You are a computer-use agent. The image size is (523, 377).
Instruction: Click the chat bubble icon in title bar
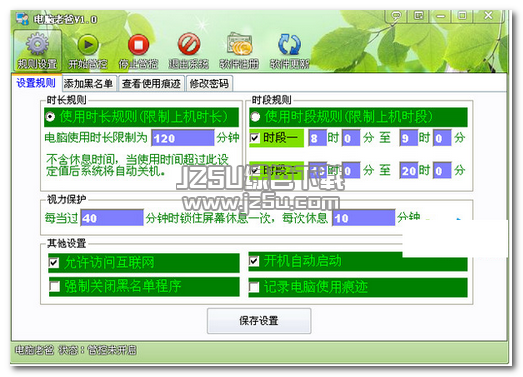(x=396, y=15)
